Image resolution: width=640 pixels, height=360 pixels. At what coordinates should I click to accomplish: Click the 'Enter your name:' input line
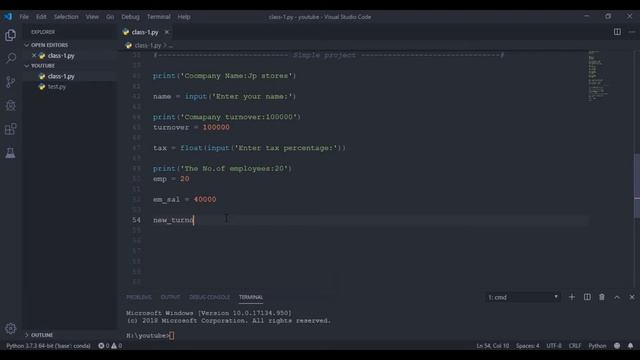224,96
